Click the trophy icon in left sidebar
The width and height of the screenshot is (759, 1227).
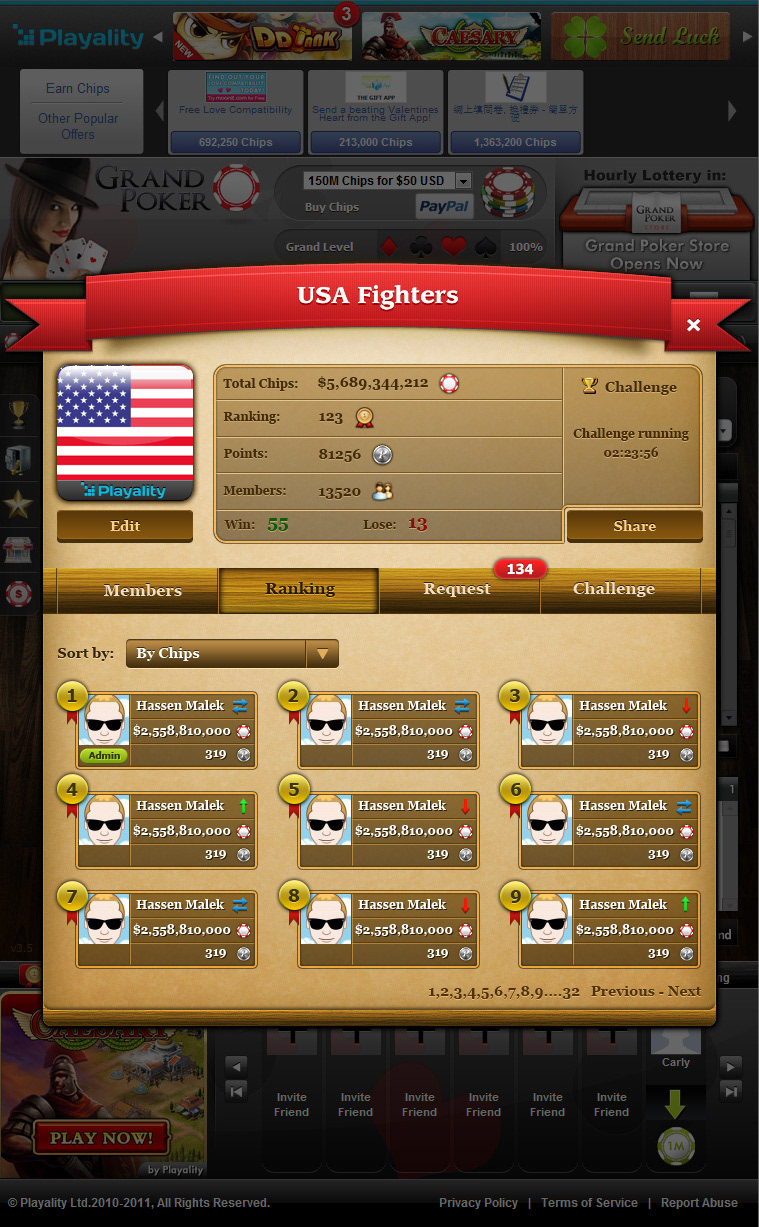point(18,413)
